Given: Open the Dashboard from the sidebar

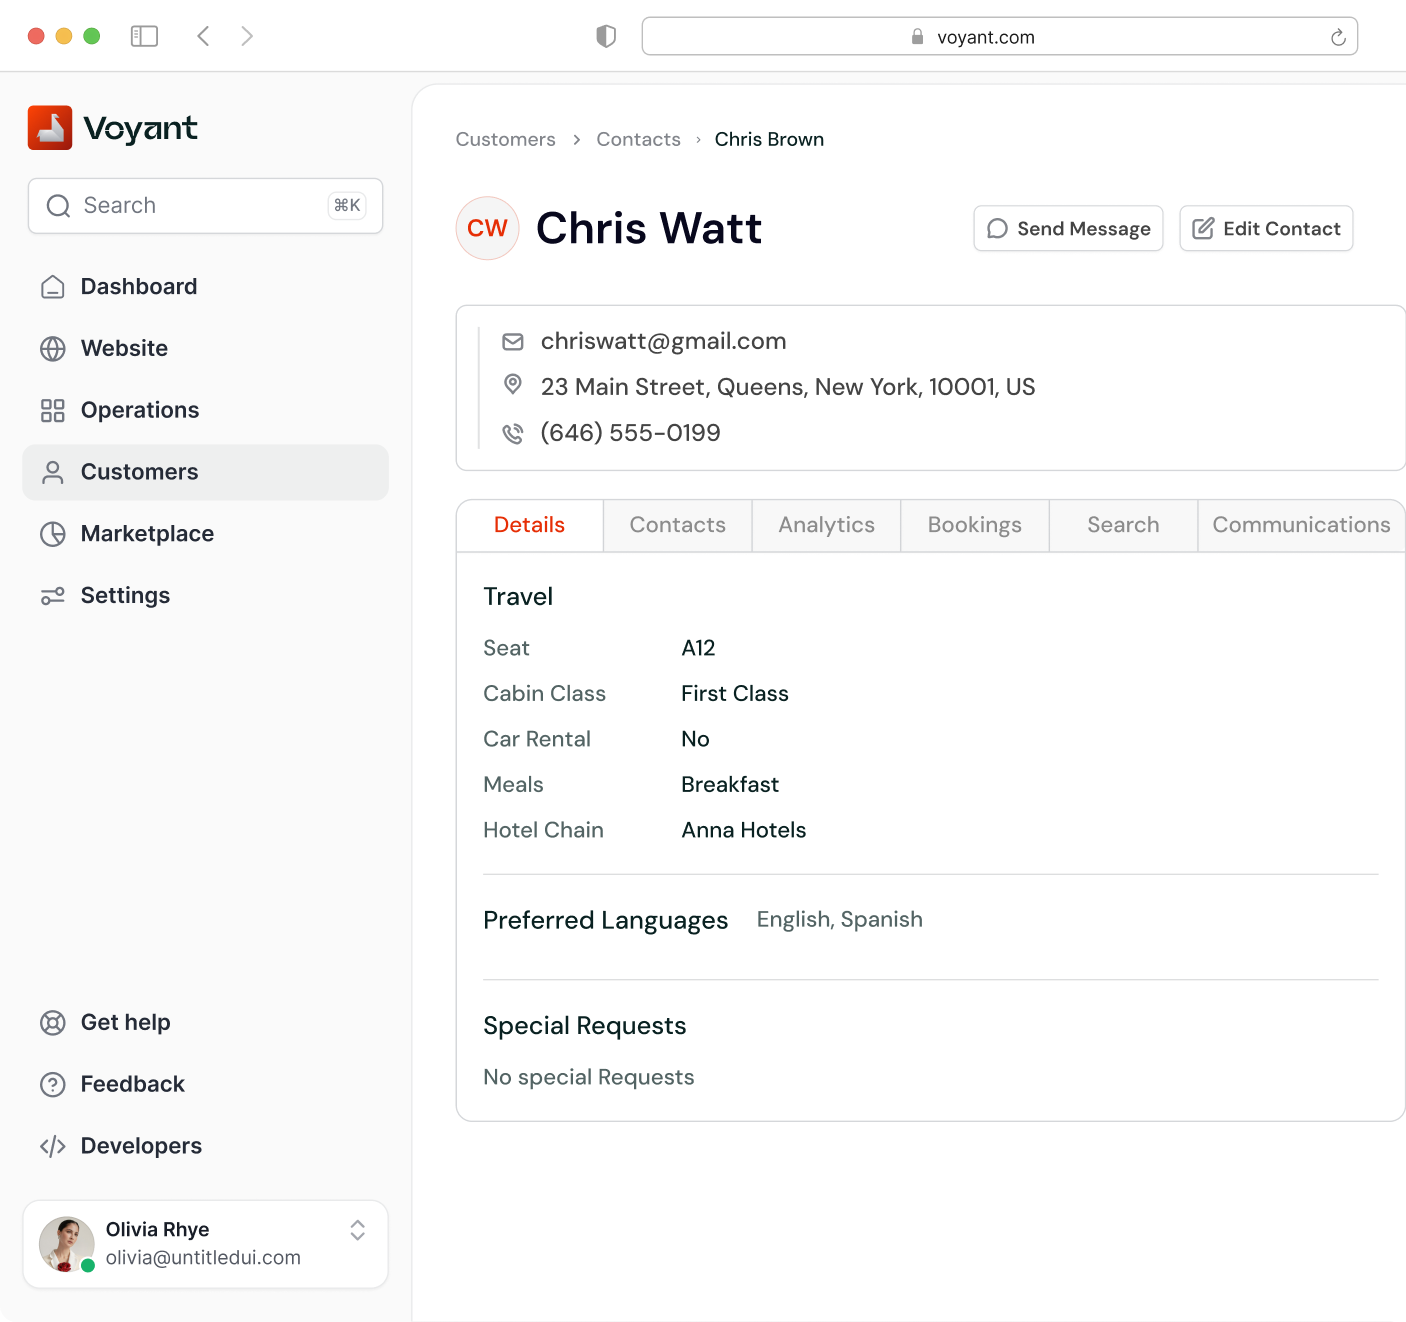Looking at the screenshot, I should [x=138, y=286].
